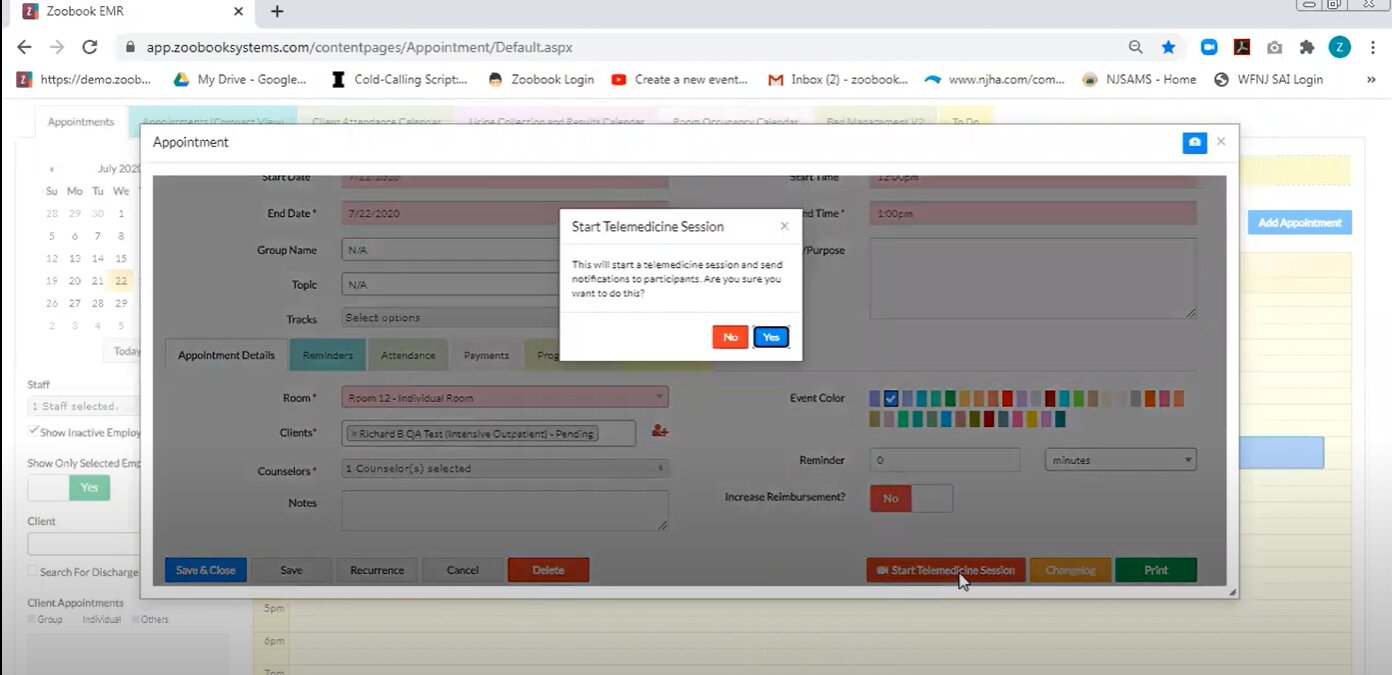
Task: Check the Search For Discharged checkbox
Action: (34, 572)
